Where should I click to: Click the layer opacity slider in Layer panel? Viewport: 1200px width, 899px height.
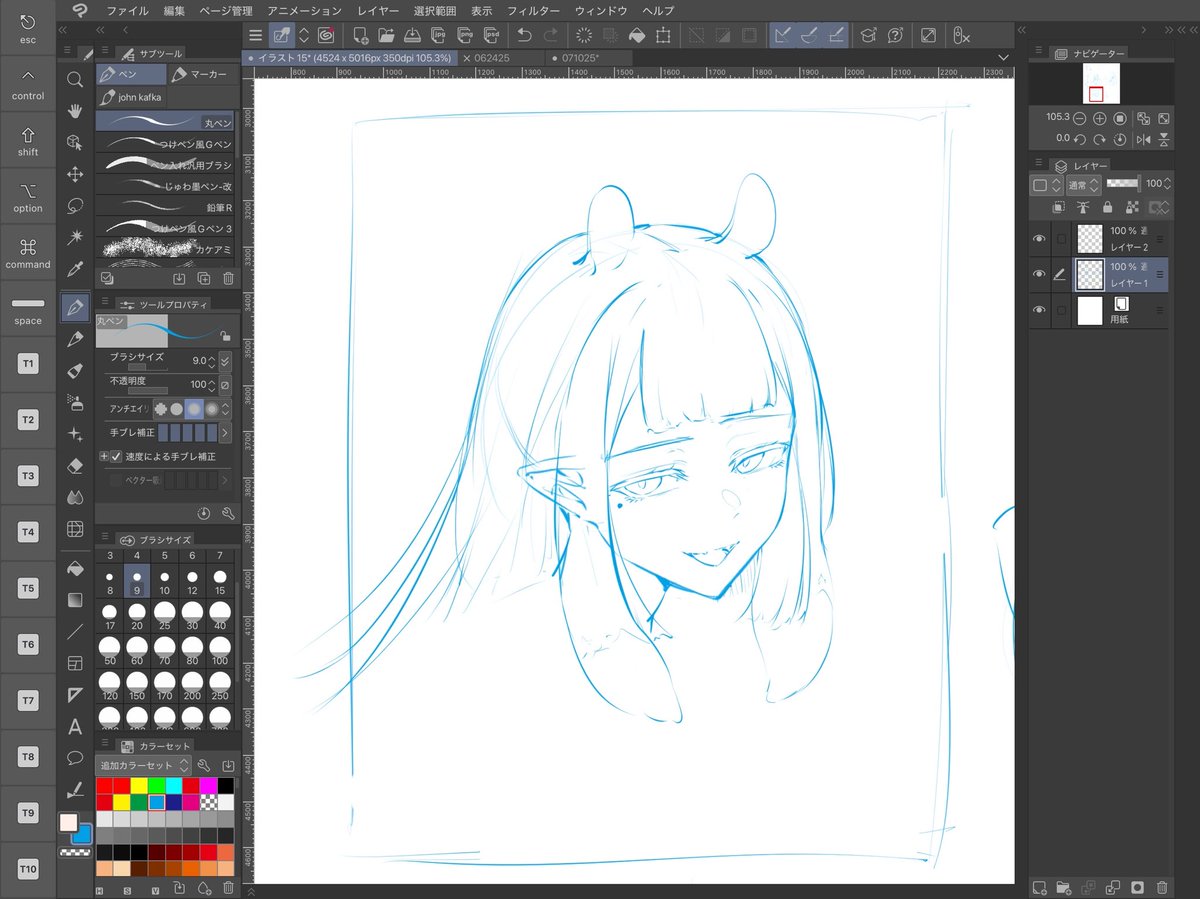click(1123, 184)
